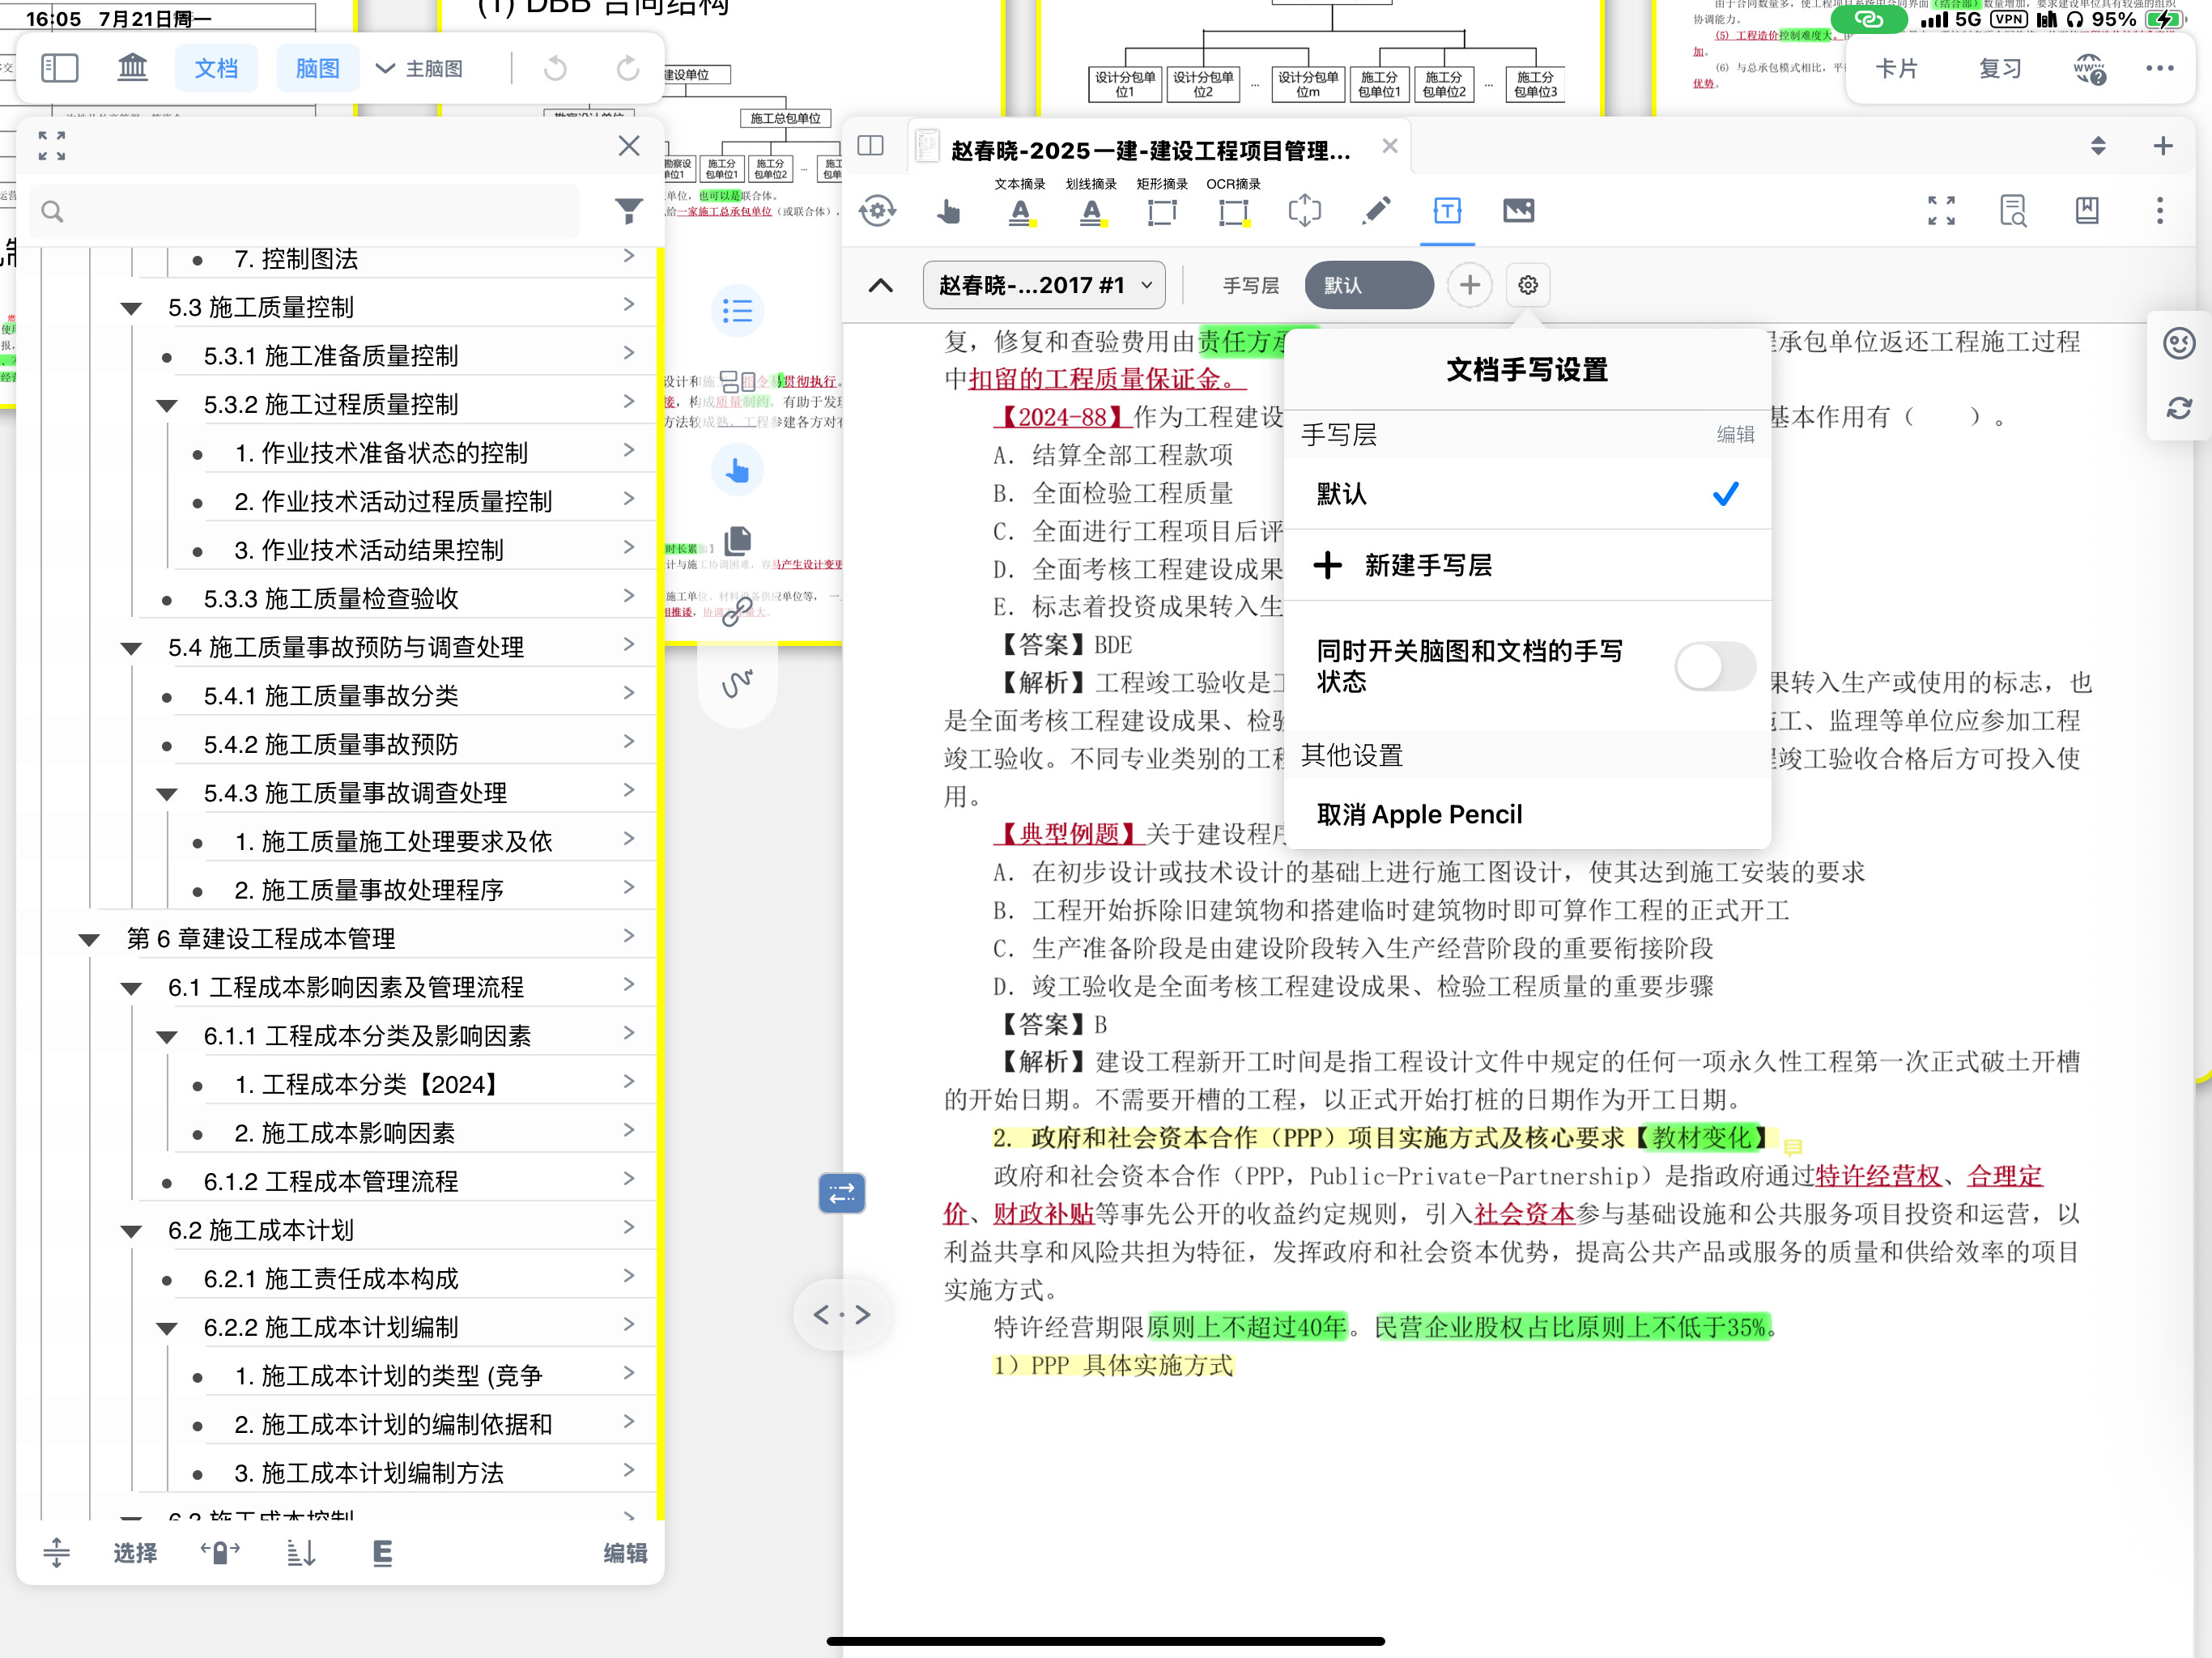2212x1658 pixels.
Task: Click the outline filter funnel icon
Action: (628, 211)
